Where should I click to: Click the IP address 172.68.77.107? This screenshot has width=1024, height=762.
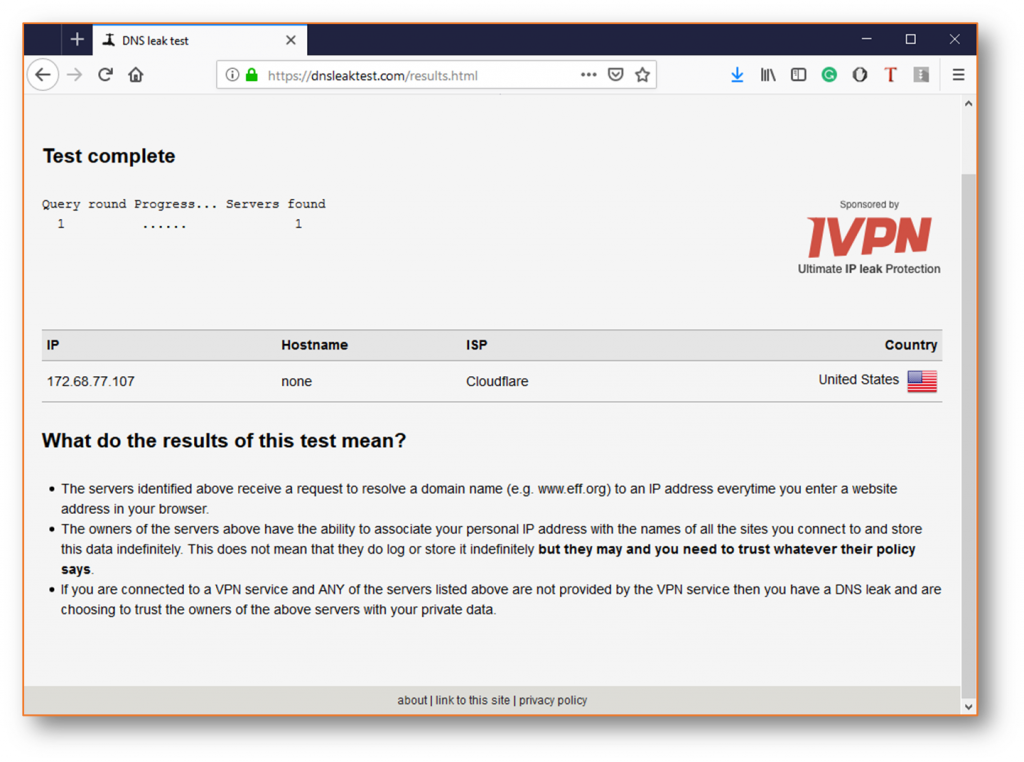[91, 381]
